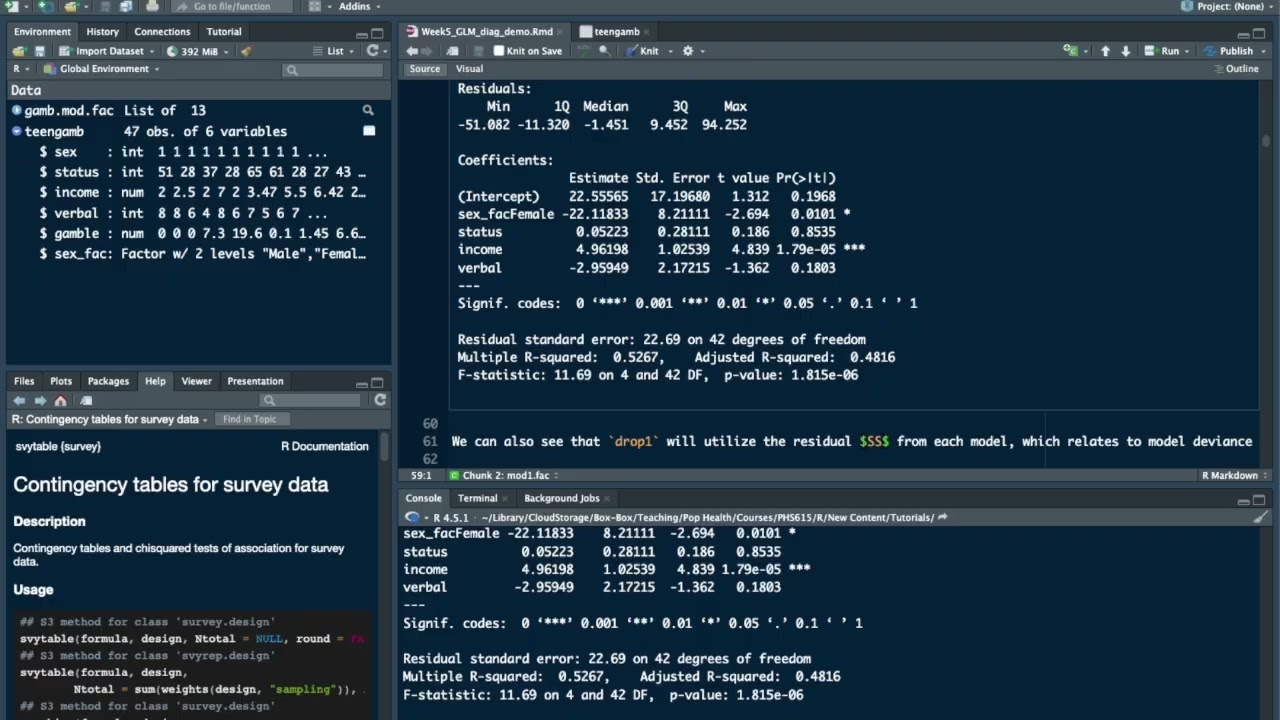The image size is (1280, 720).
Task: Switch editor to Visual mode
Action: tap(469, 69)
